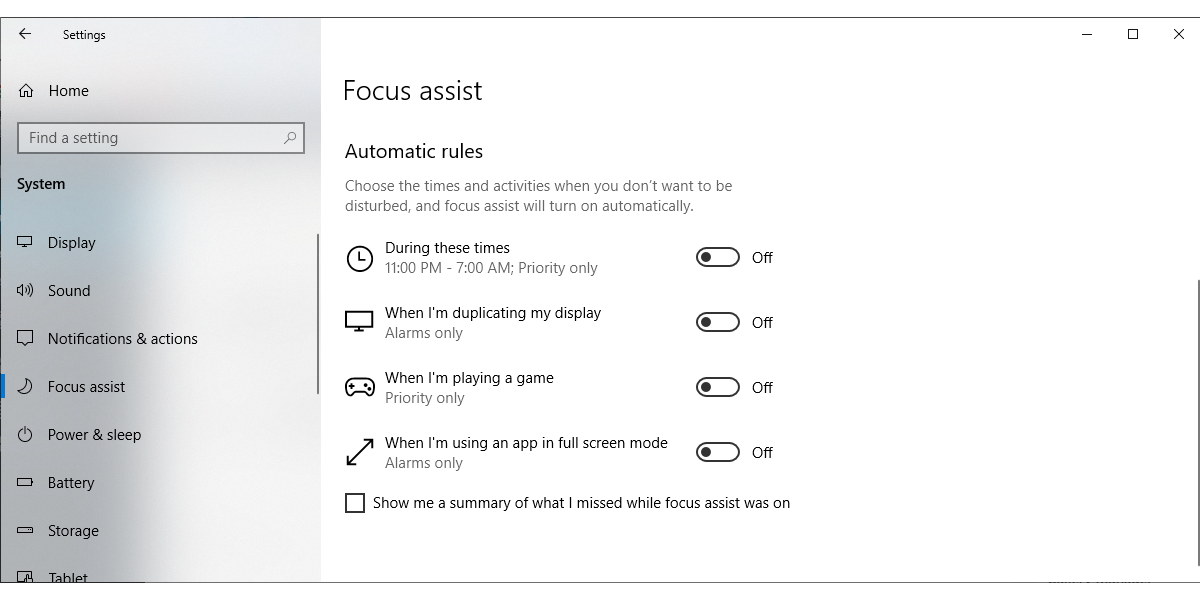Turn on the playing a game rule
Viewport: 1200px width, 600px height.
[717, 388]
